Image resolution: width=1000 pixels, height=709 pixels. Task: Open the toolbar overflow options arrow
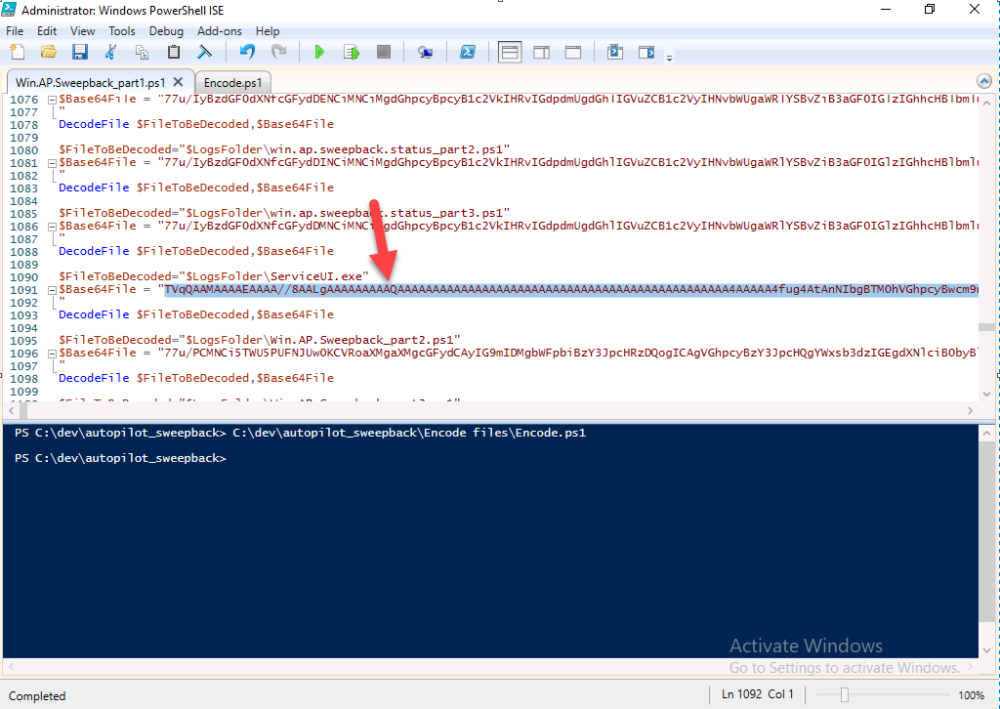[669, 58]
